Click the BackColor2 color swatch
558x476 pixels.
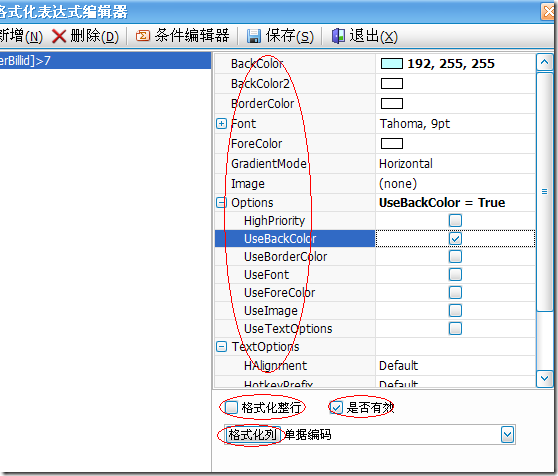[392, 84]
